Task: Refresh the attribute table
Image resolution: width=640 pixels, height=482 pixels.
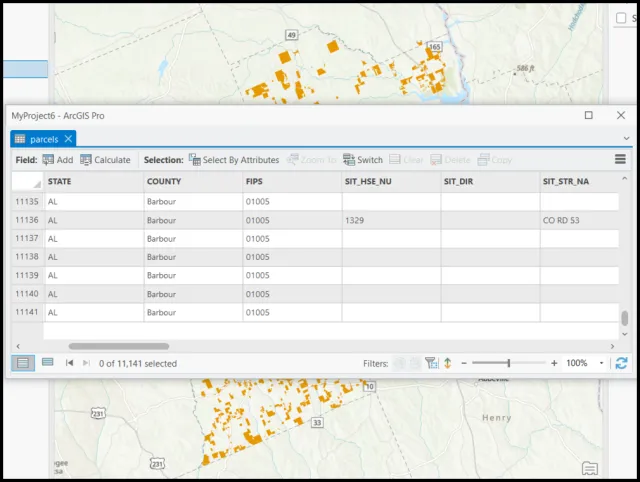Action: [x=622, y=363]
